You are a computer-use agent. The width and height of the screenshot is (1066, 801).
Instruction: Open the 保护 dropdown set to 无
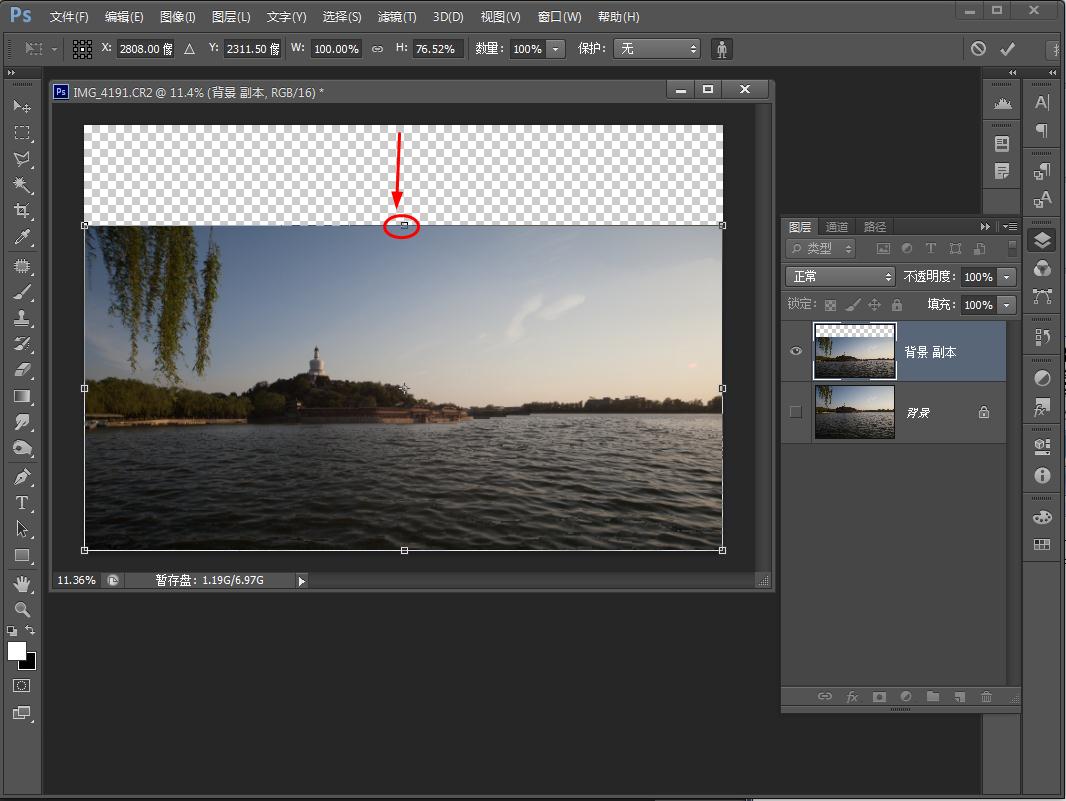coord(657,49)
